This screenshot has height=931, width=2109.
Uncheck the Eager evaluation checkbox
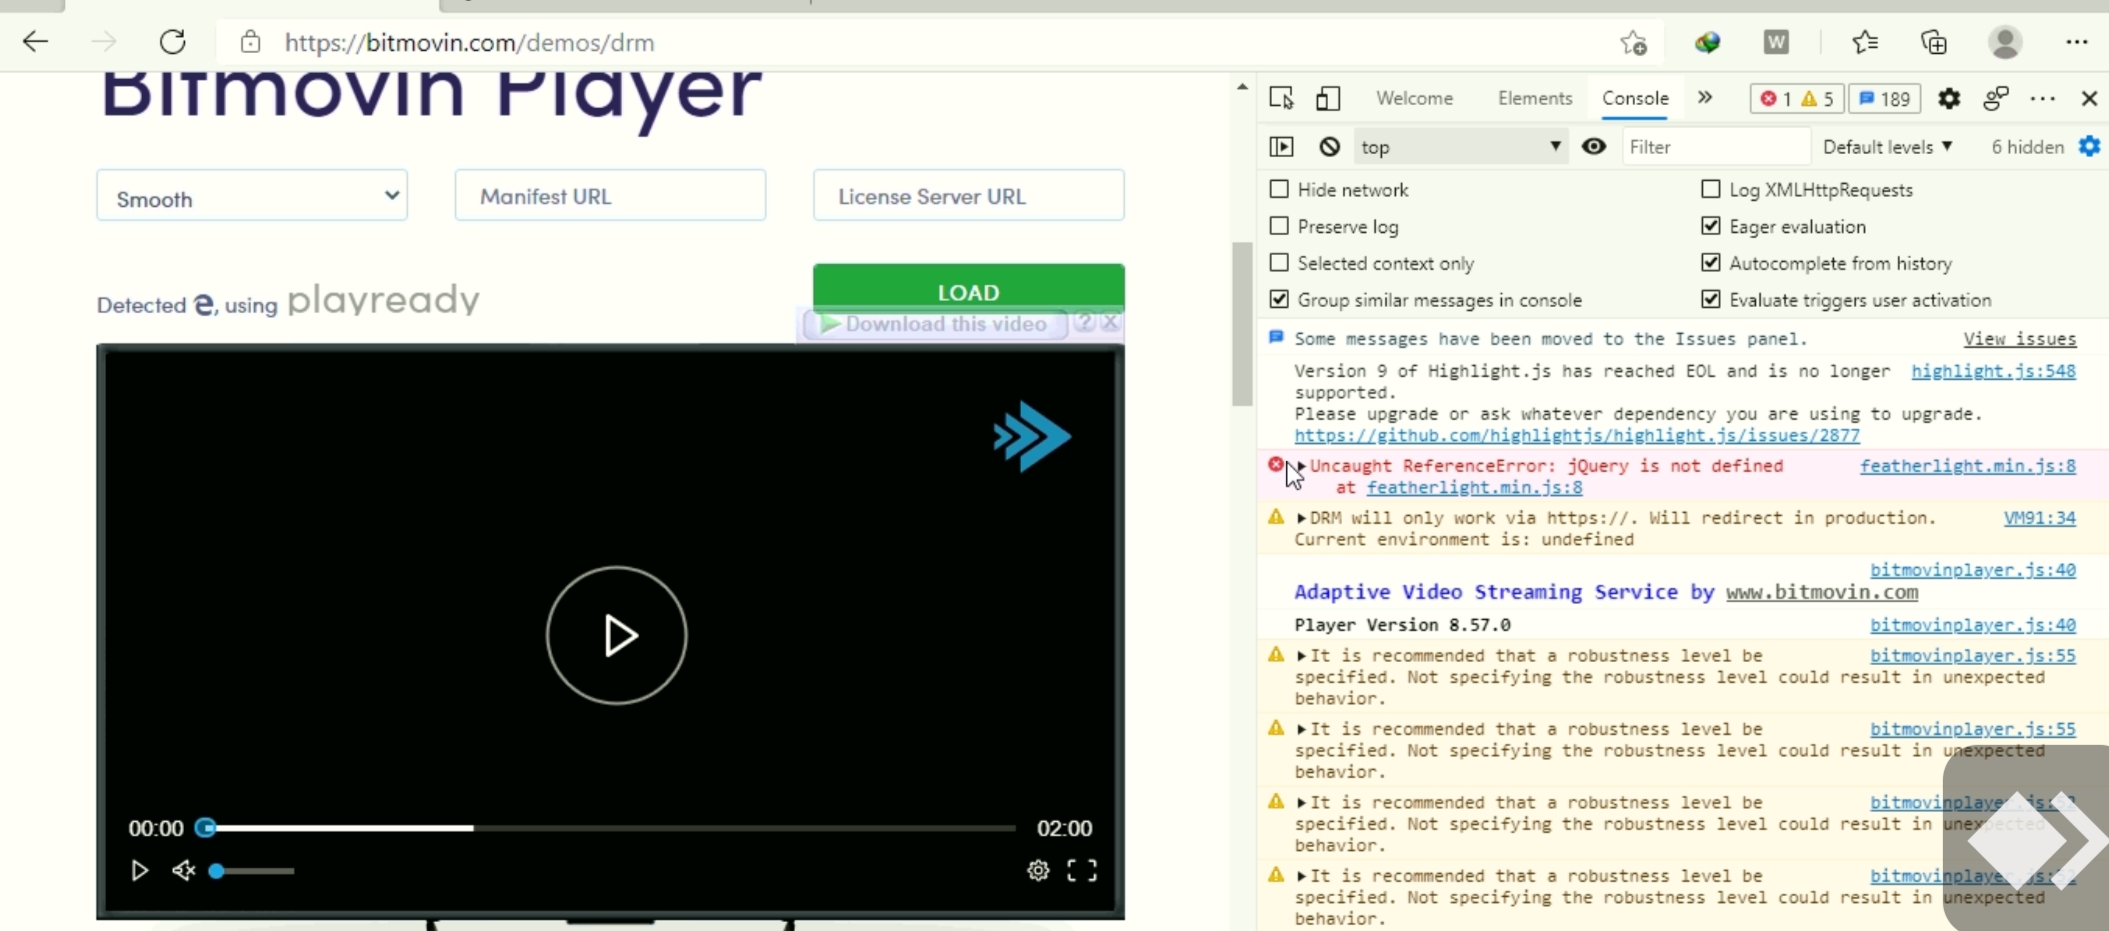click(x=1711, y=226)
